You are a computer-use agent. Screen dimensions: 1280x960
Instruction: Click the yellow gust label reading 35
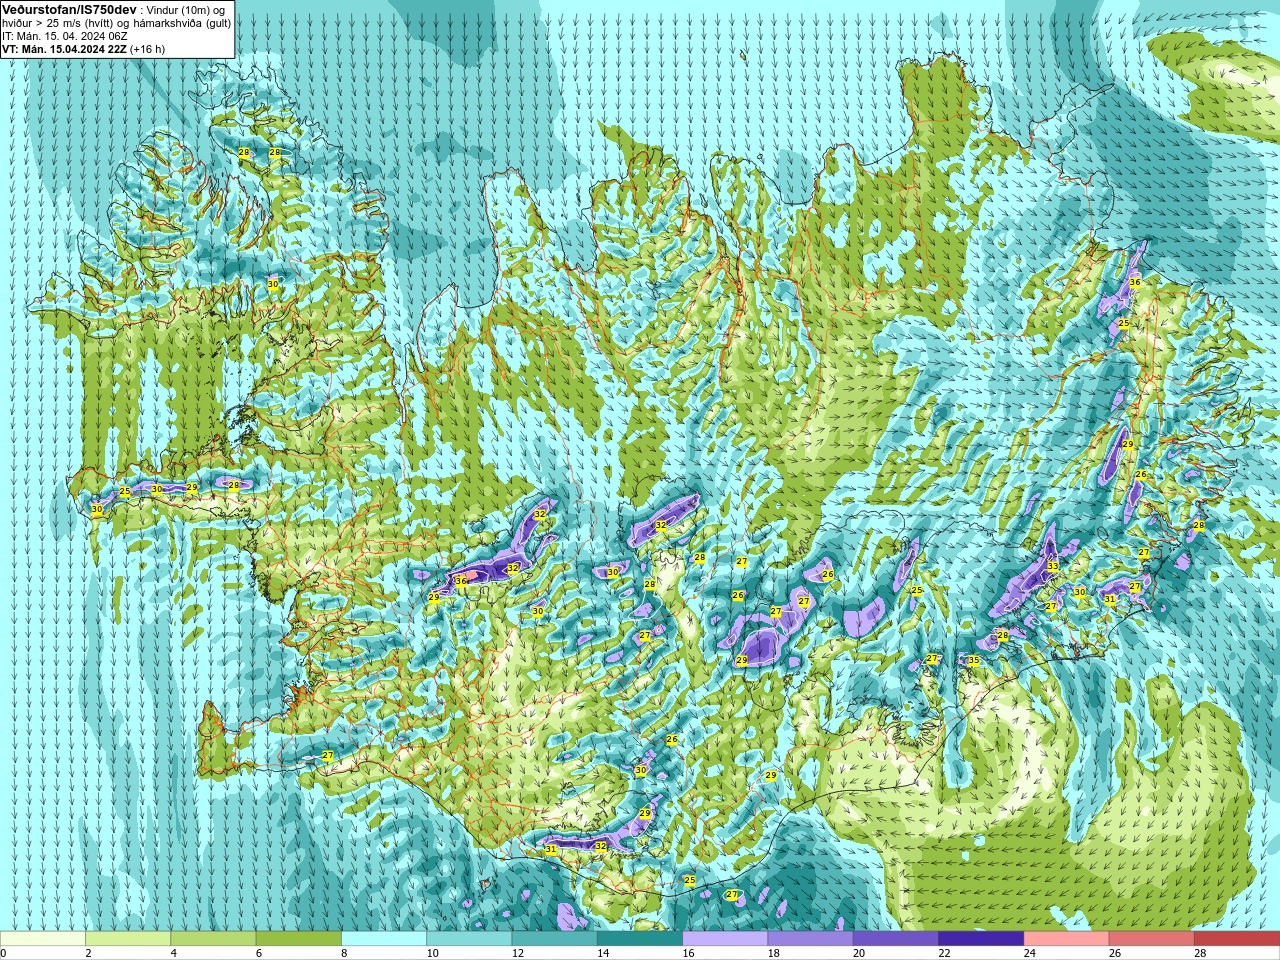pos(973,660)
